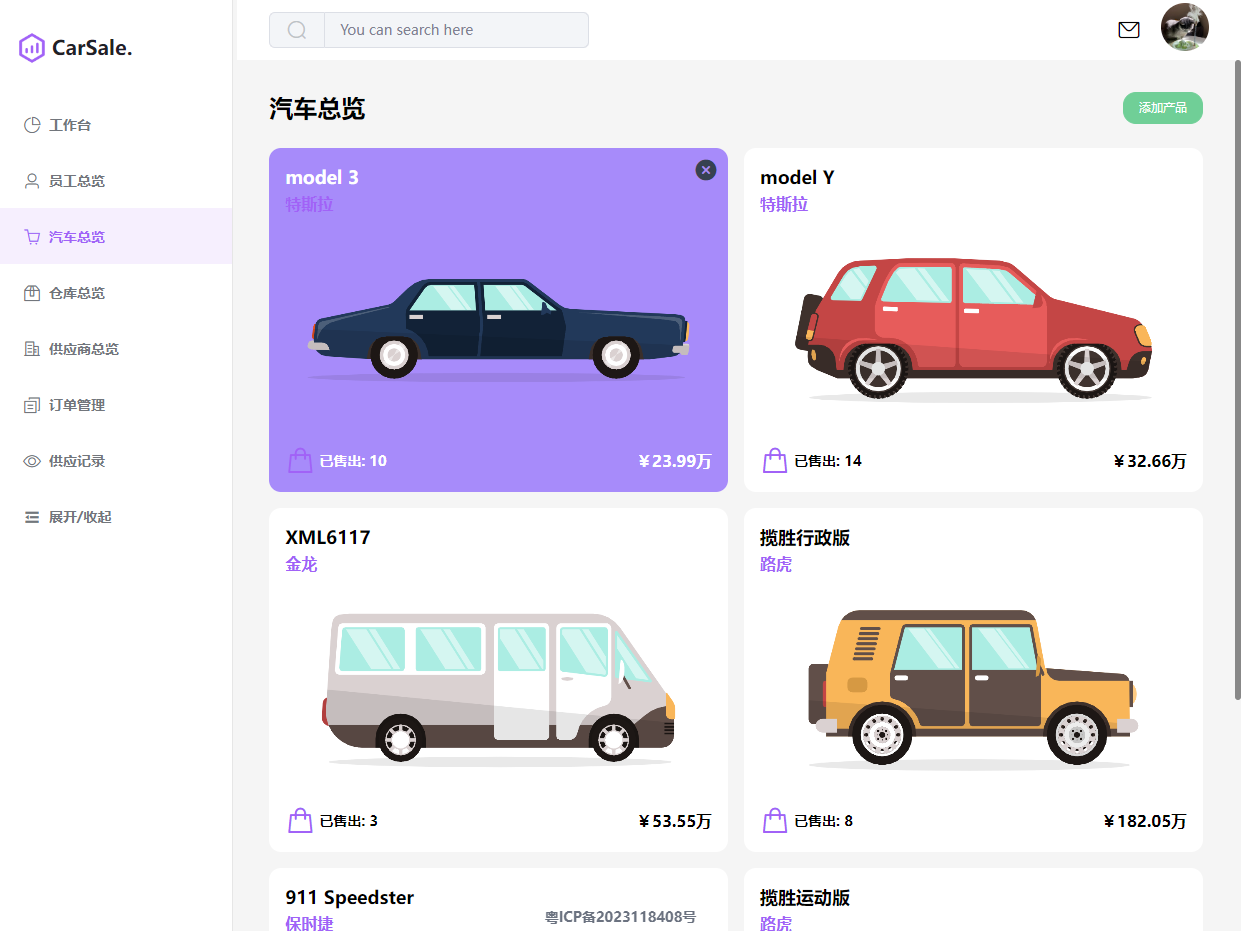Open the user avatar picture

click(1185, 27)
